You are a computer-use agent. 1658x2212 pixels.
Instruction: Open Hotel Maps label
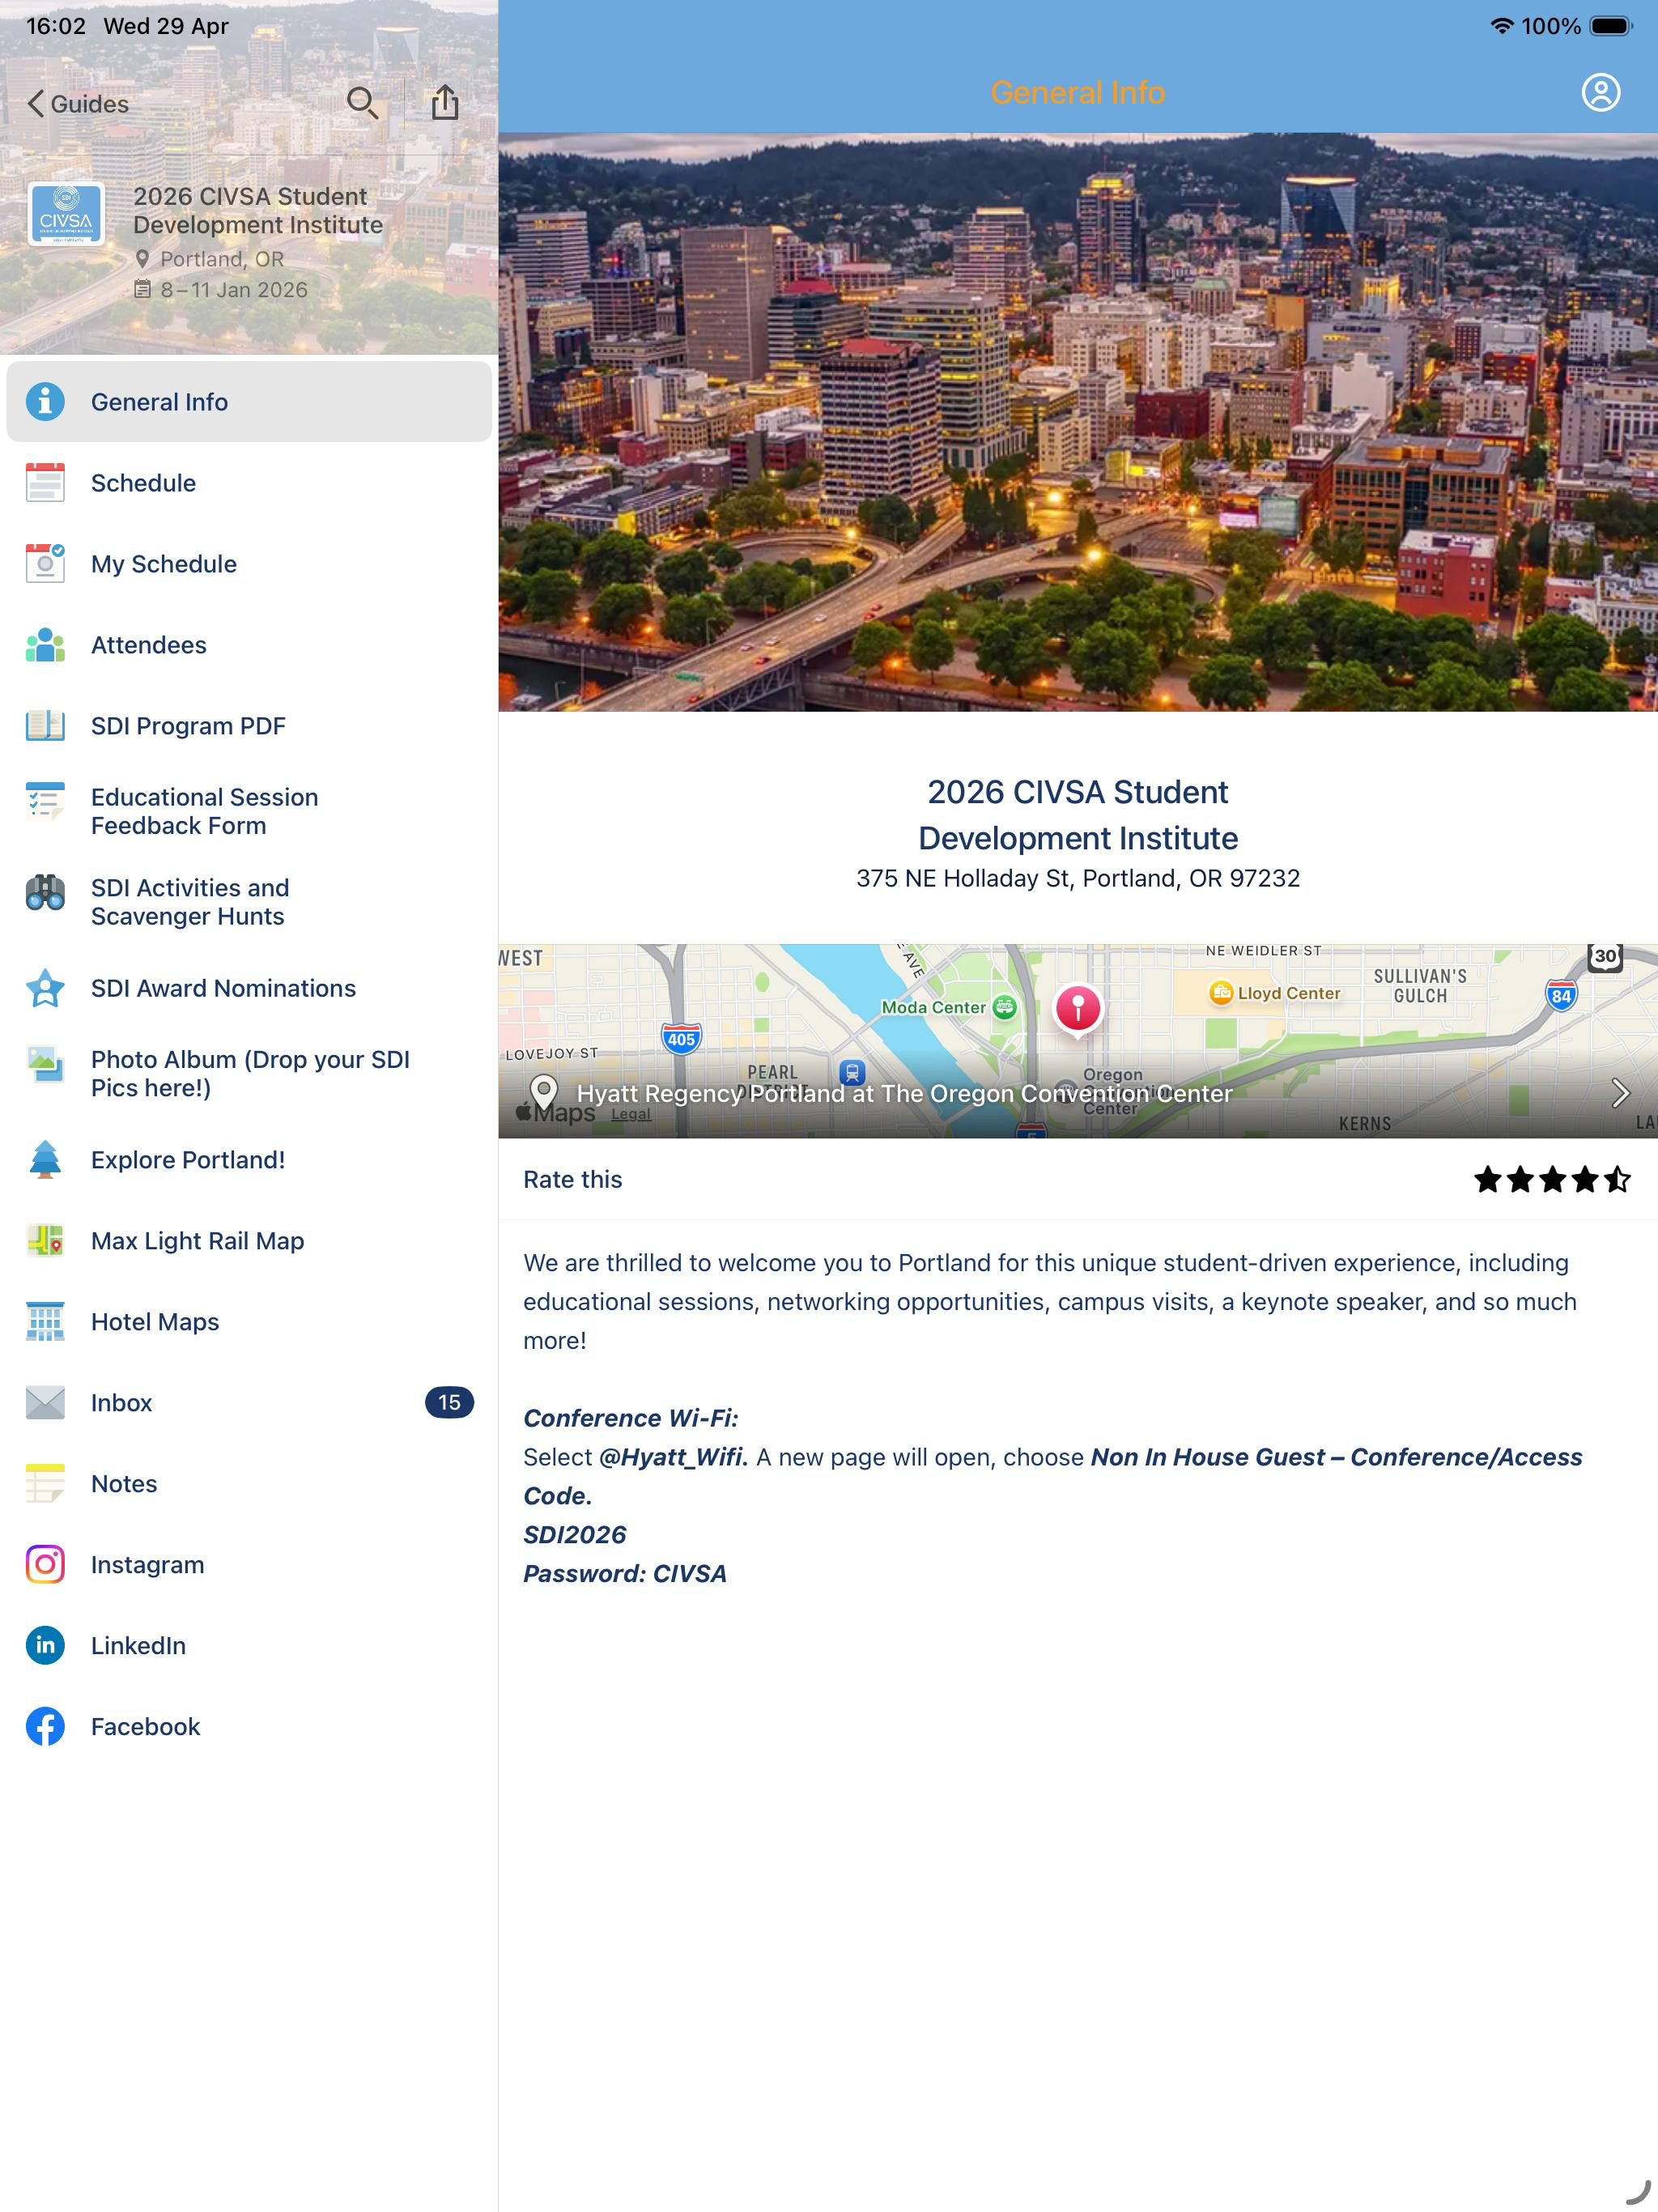tap(155, 1322)
